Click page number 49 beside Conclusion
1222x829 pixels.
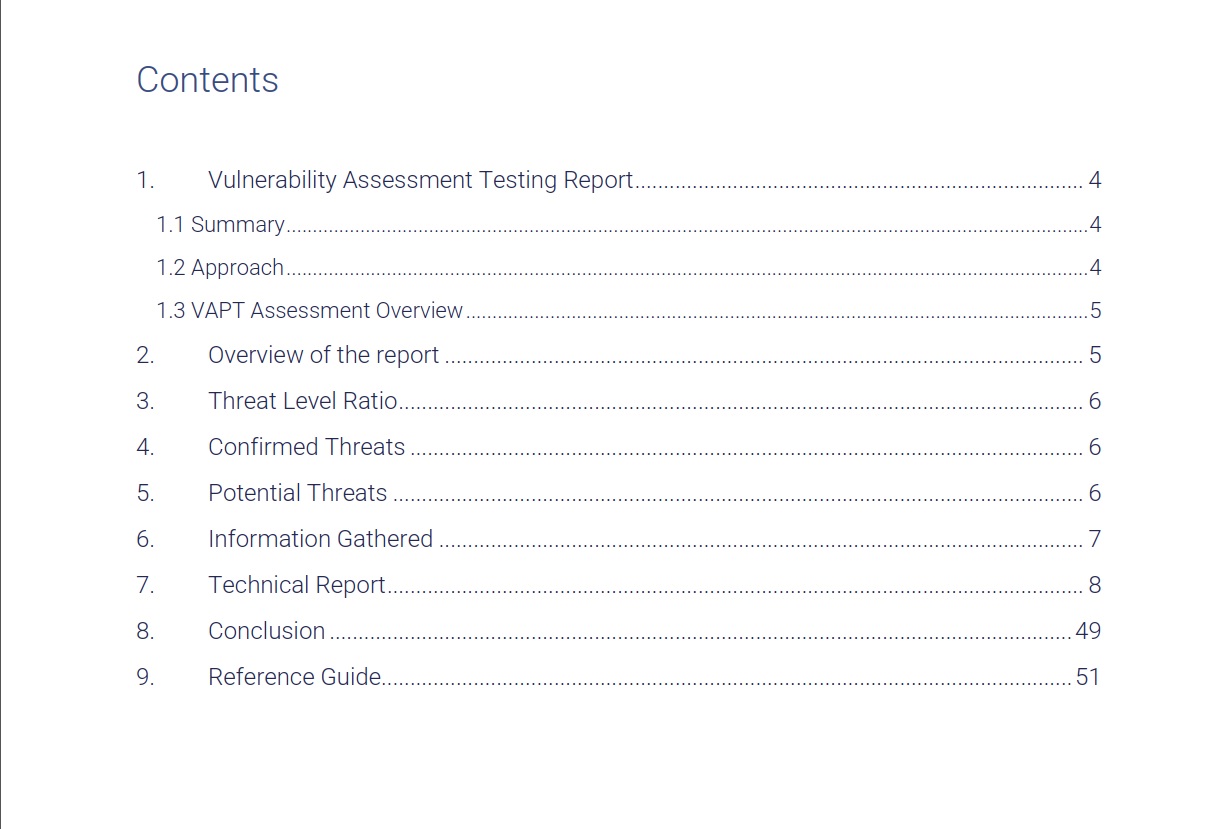pos(1088,631)
